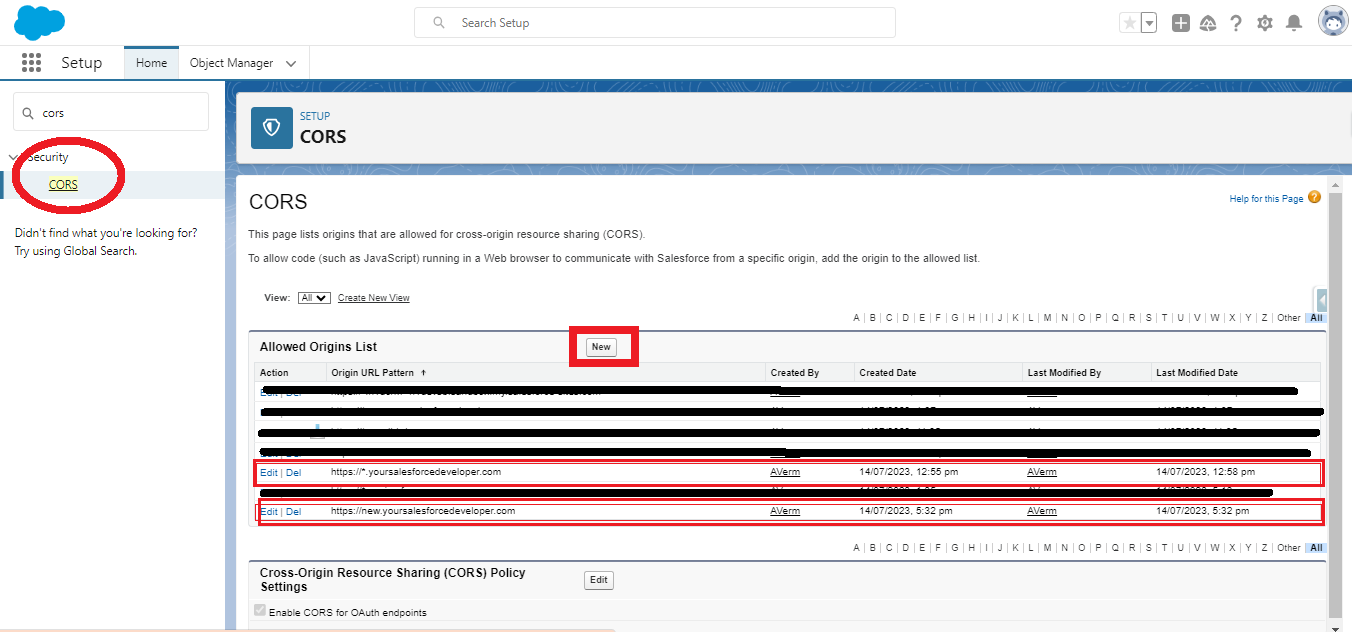Focus the Search Setup field
The image size is (1352, 632).
pos(655,22)
